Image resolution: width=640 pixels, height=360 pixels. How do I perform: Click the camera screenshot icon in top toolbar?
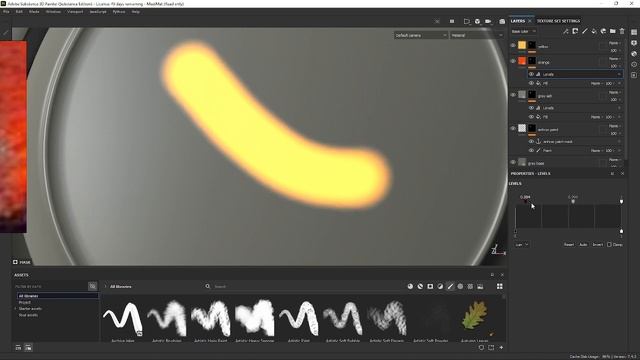tap(502, 21)
